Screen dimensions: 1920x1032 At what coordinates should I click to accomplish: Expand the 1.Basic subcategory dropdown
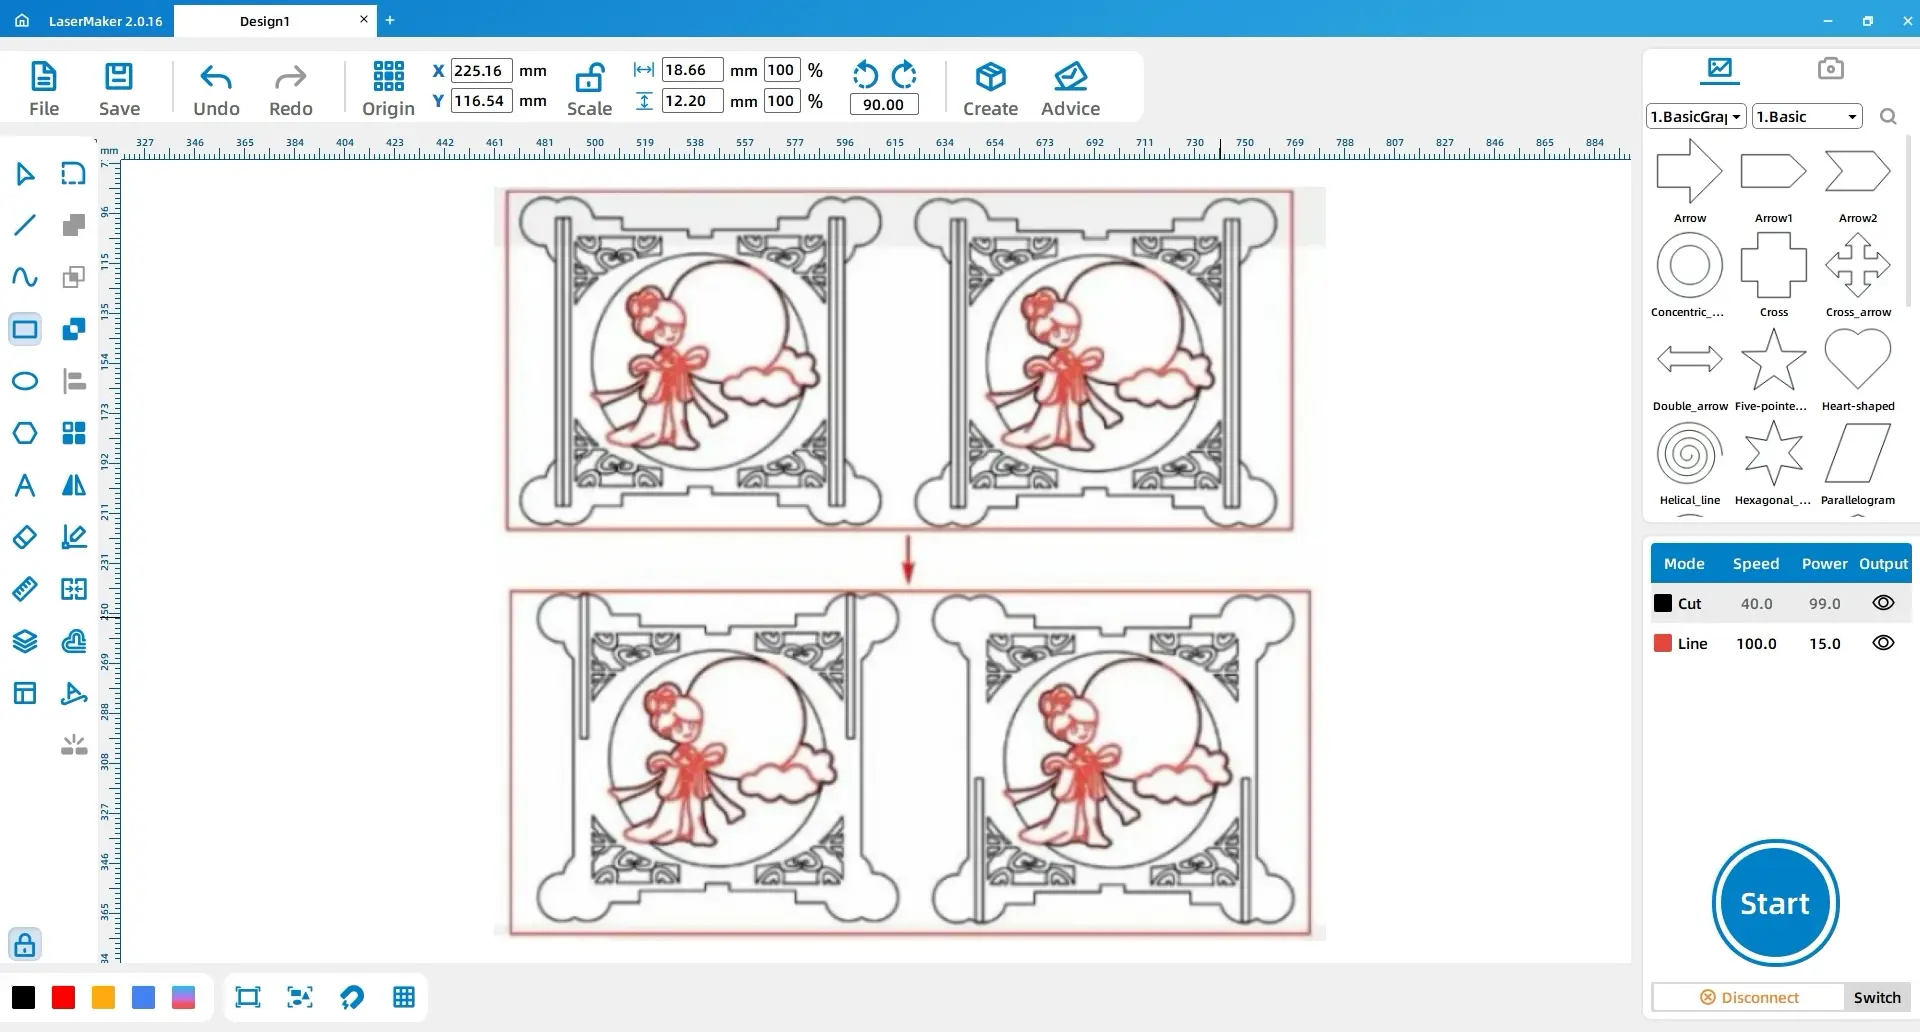tap(1807, 116)
